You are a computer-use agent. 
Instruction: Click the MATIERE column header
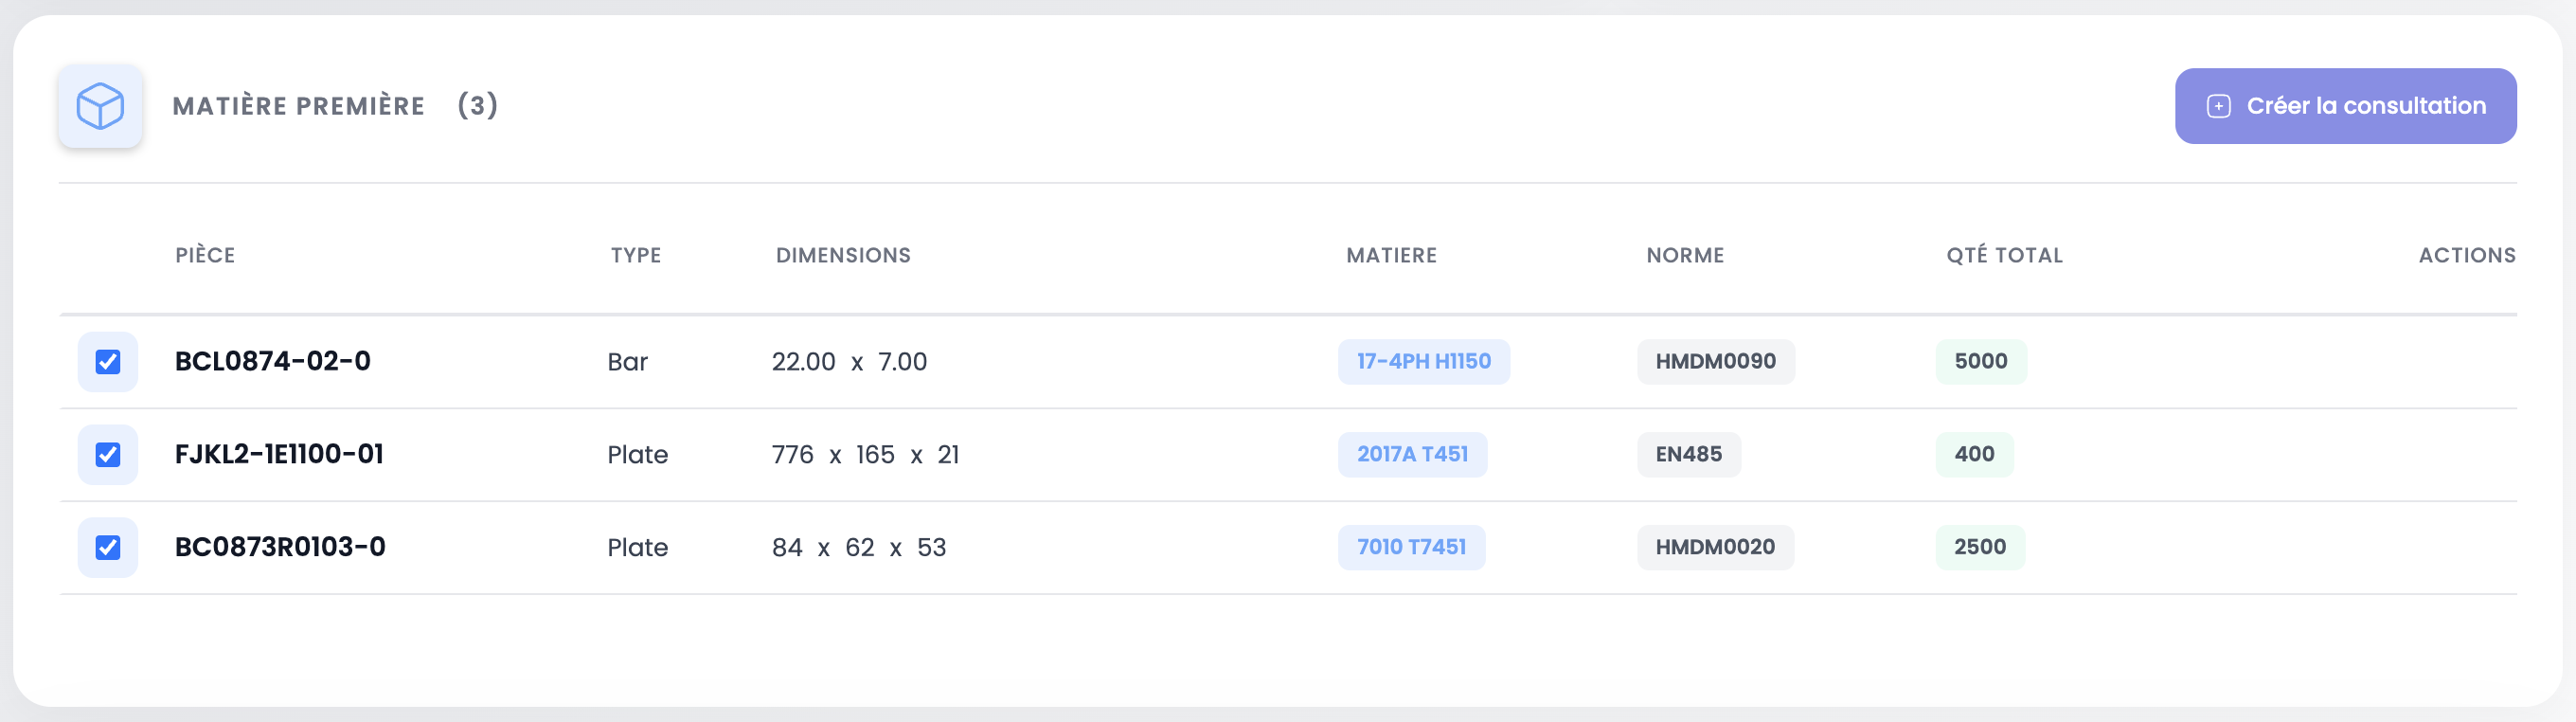click(1391, 255)
